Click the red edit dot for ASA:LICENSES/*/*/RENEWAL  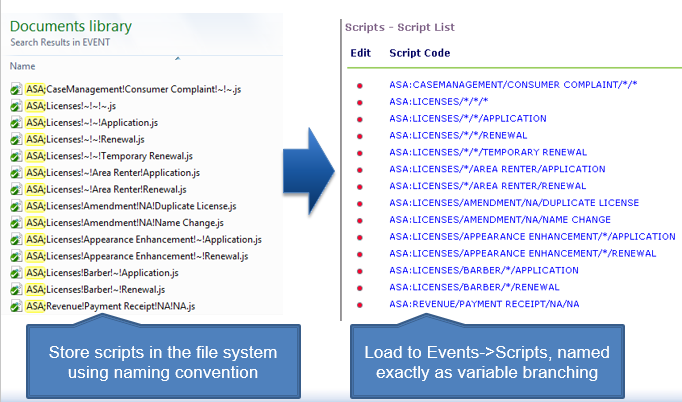tap(359, 135)
